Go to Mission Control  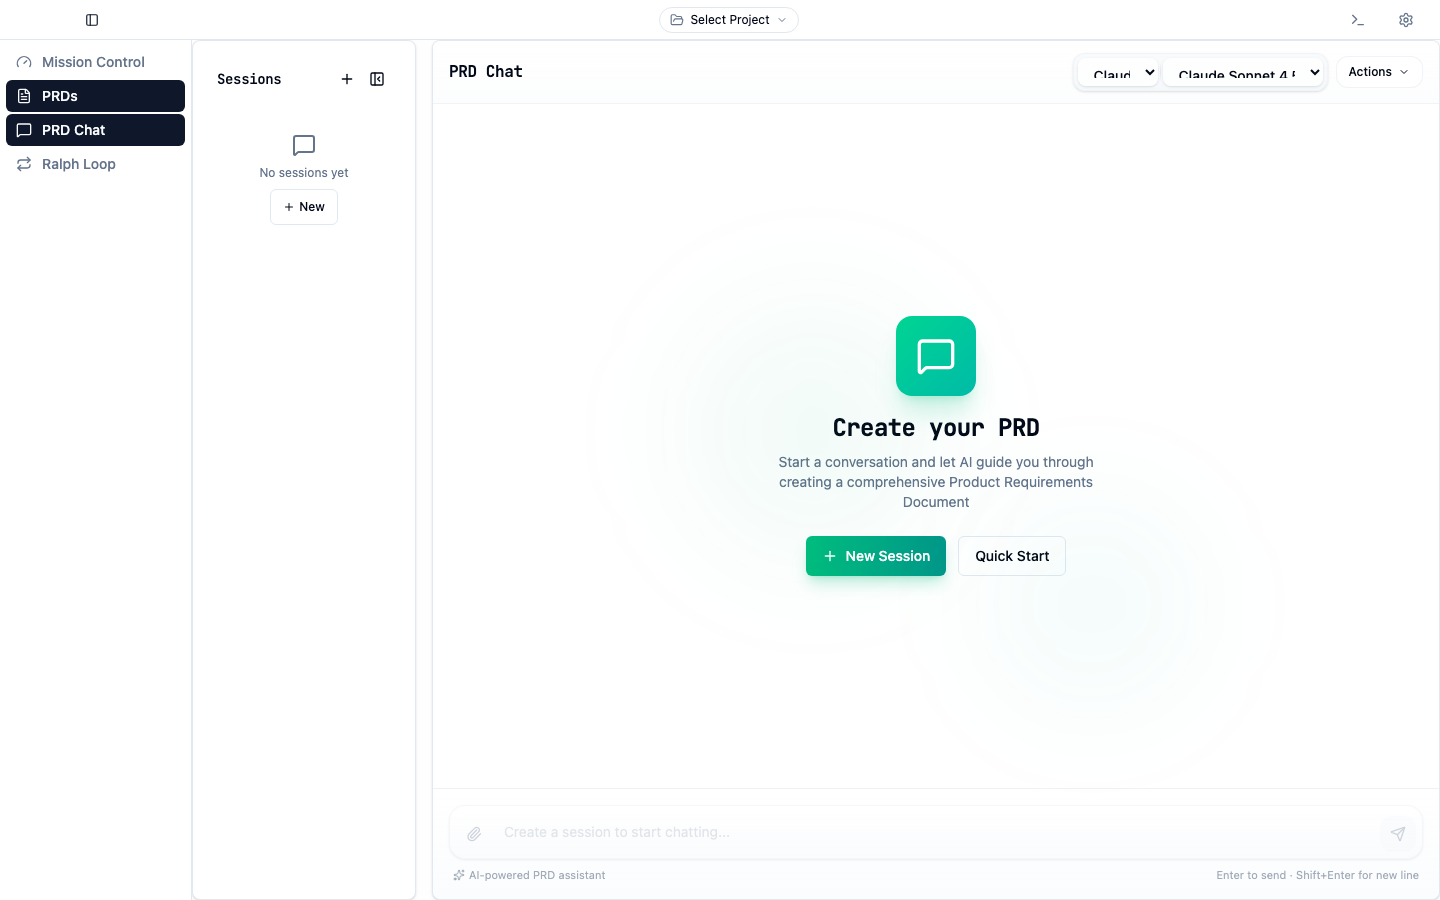click(x=94, y=62)
